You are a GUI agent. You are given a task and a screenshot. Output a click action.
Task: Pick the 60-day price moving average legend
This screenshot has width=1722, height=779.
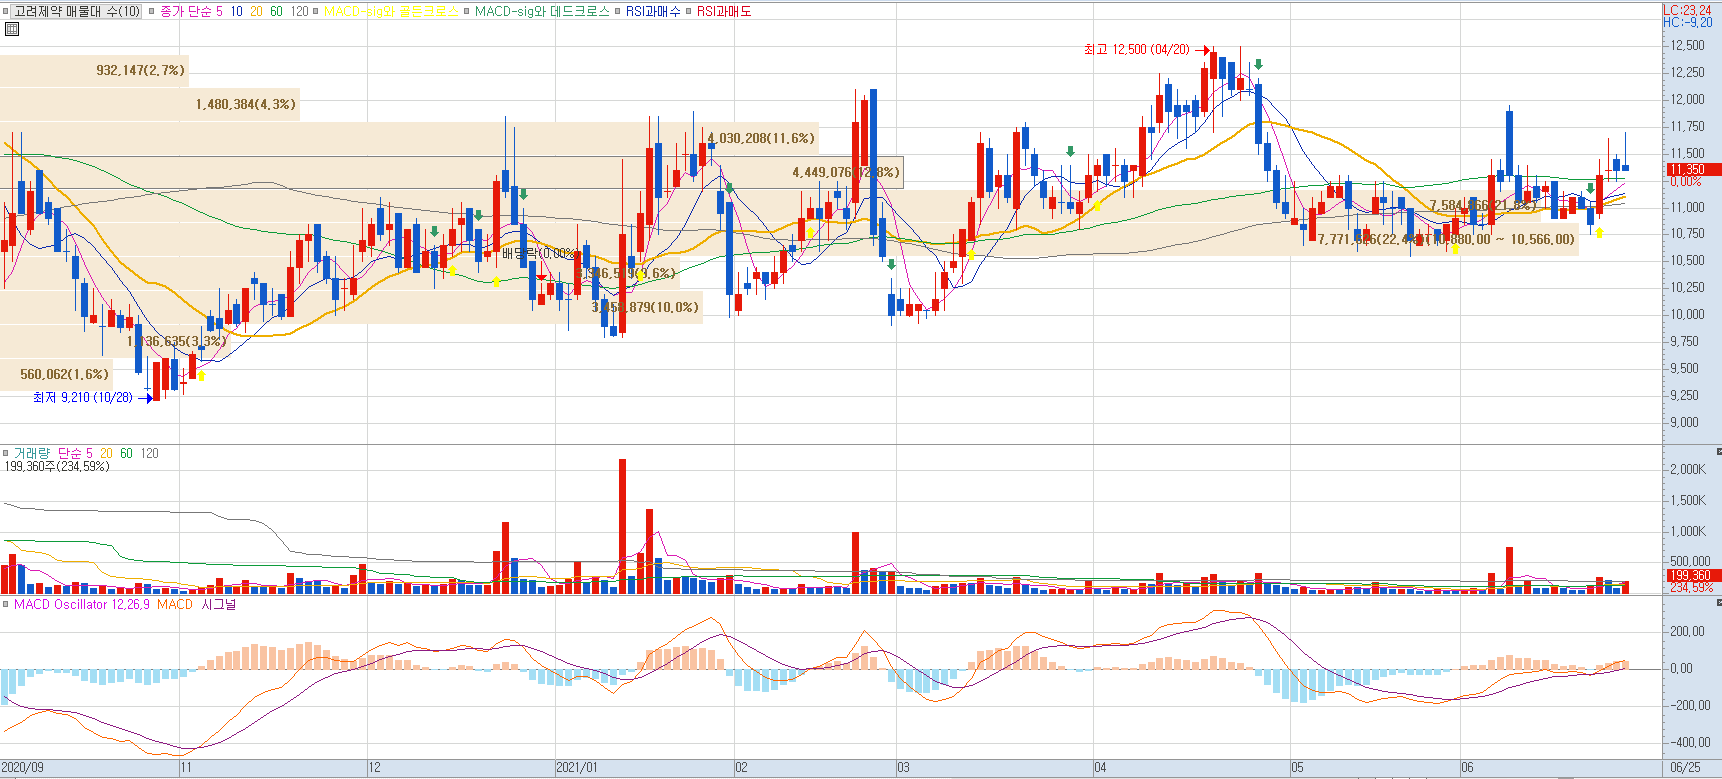pos(276,12)
